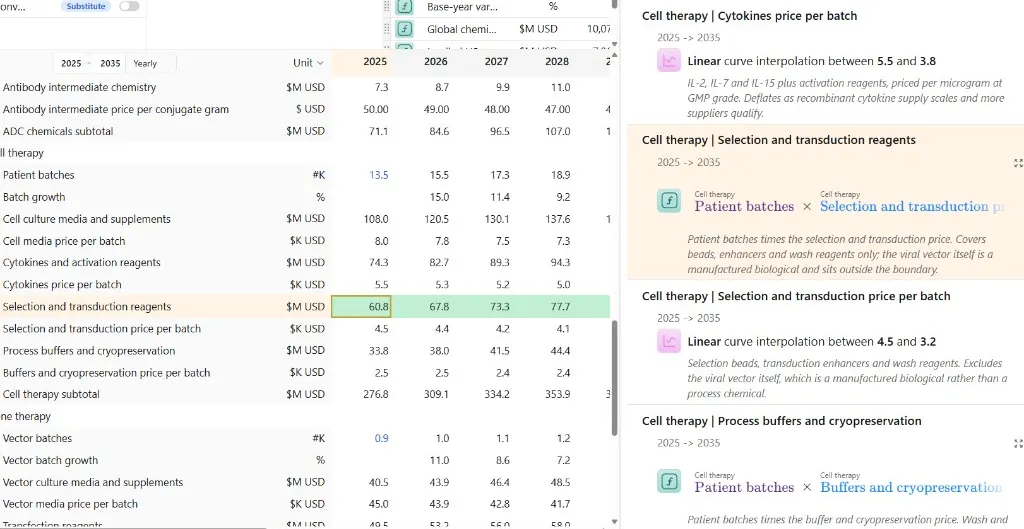Viewport: 1024px width, 529px height.
Task: Select Cell media price per batch row
Action: point(64,241)
